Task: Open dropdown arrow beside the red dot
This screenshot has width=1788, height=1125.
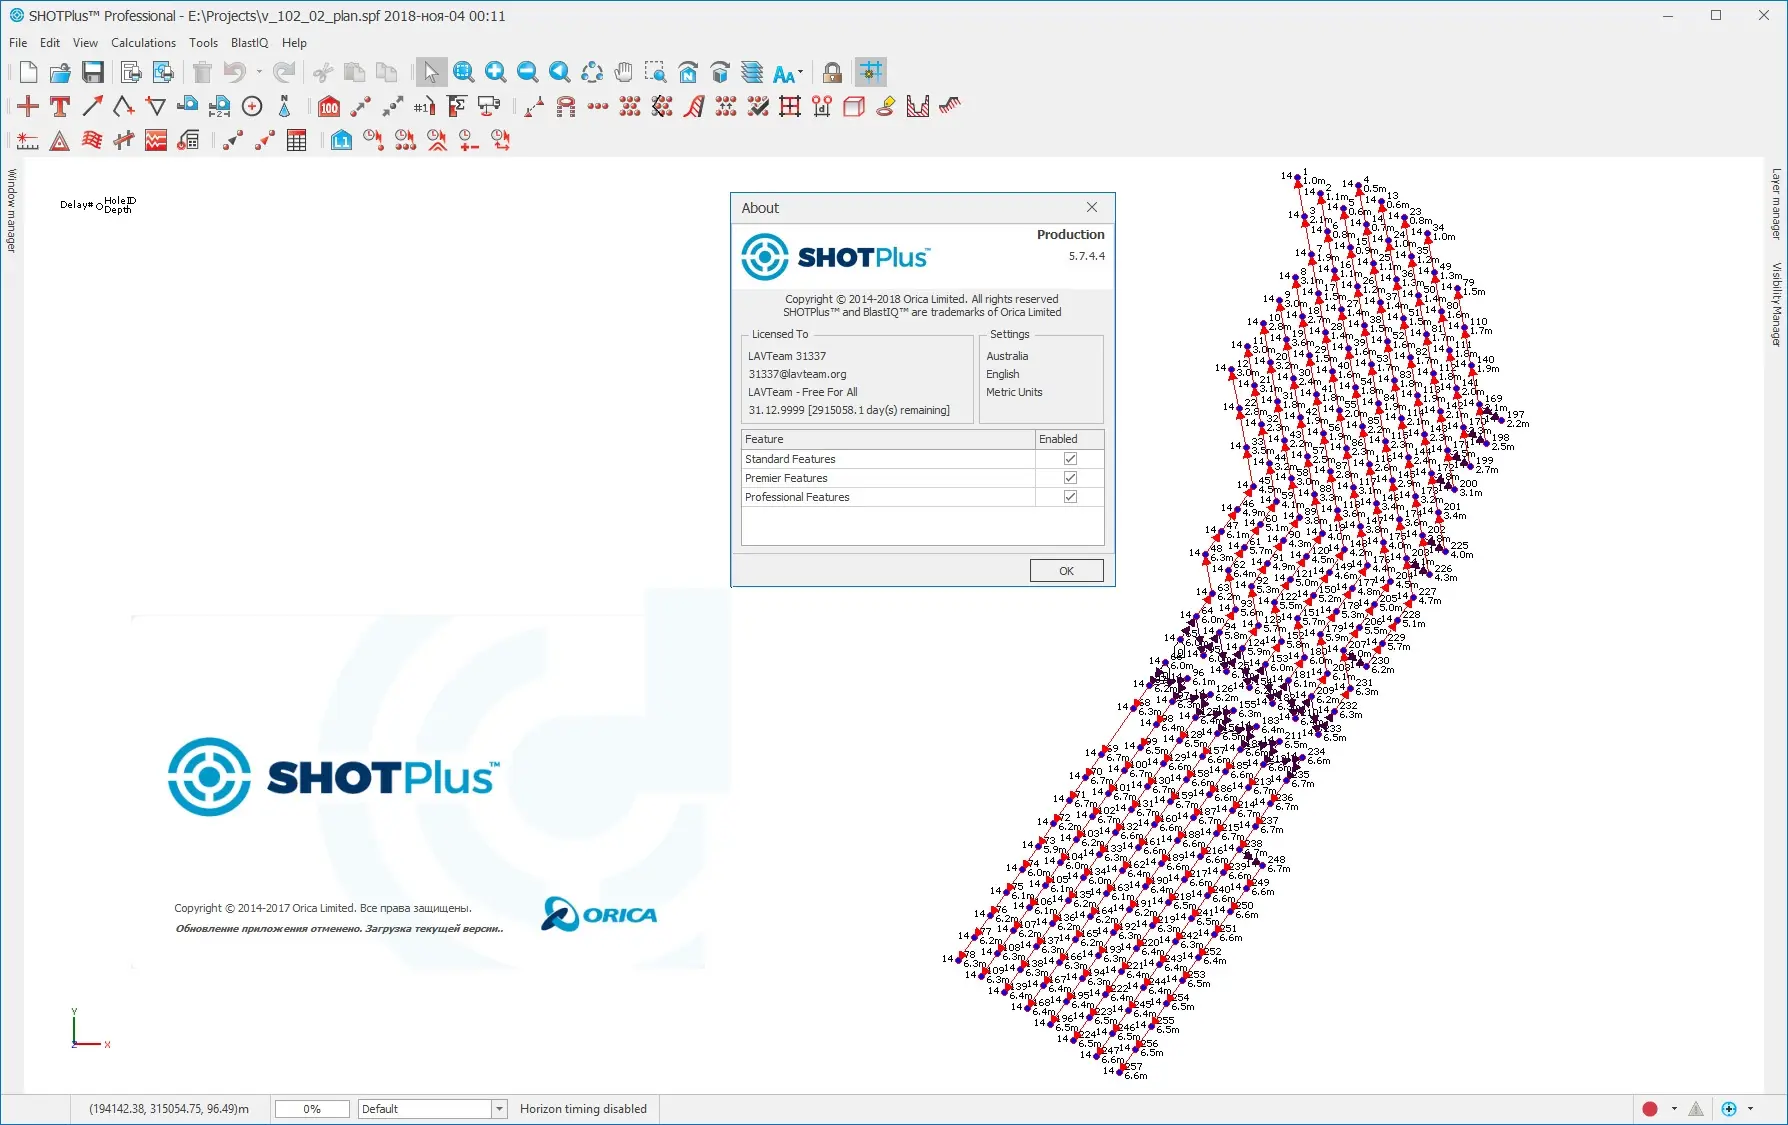Action: (1674, 1108)
